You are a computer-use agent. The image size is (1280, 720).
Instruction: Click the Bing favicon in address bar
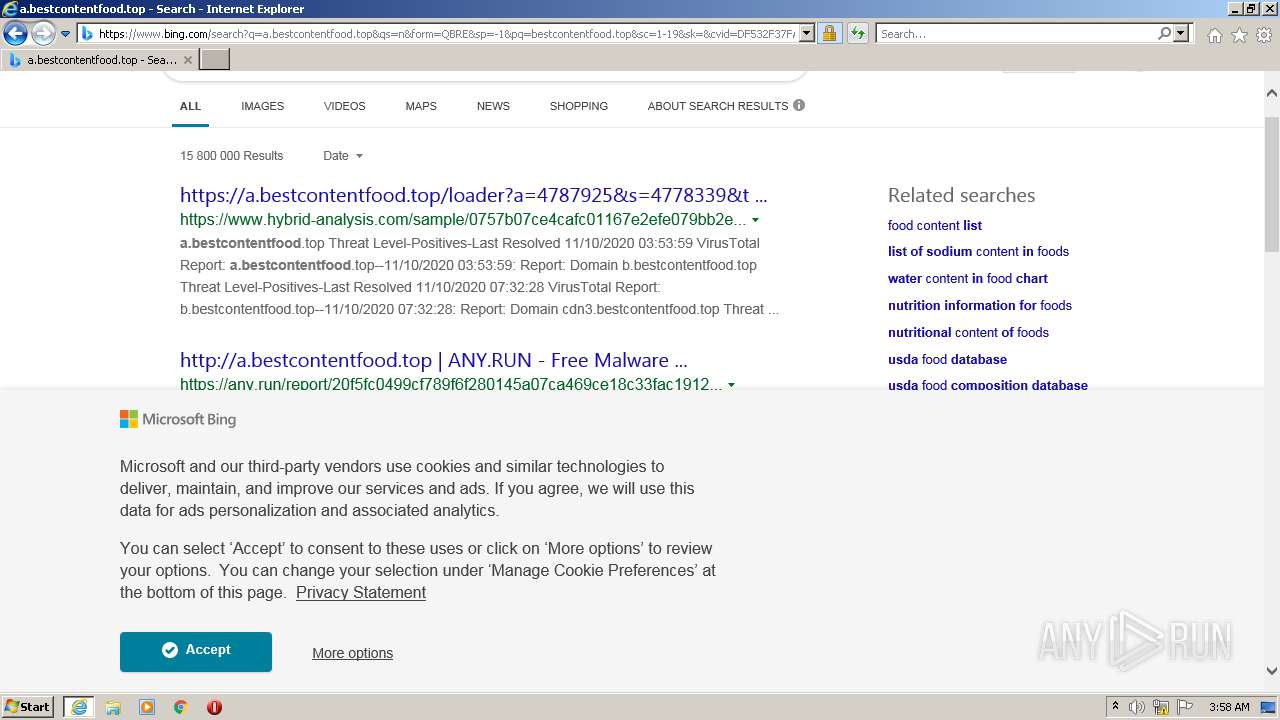[x=87, y=34]
